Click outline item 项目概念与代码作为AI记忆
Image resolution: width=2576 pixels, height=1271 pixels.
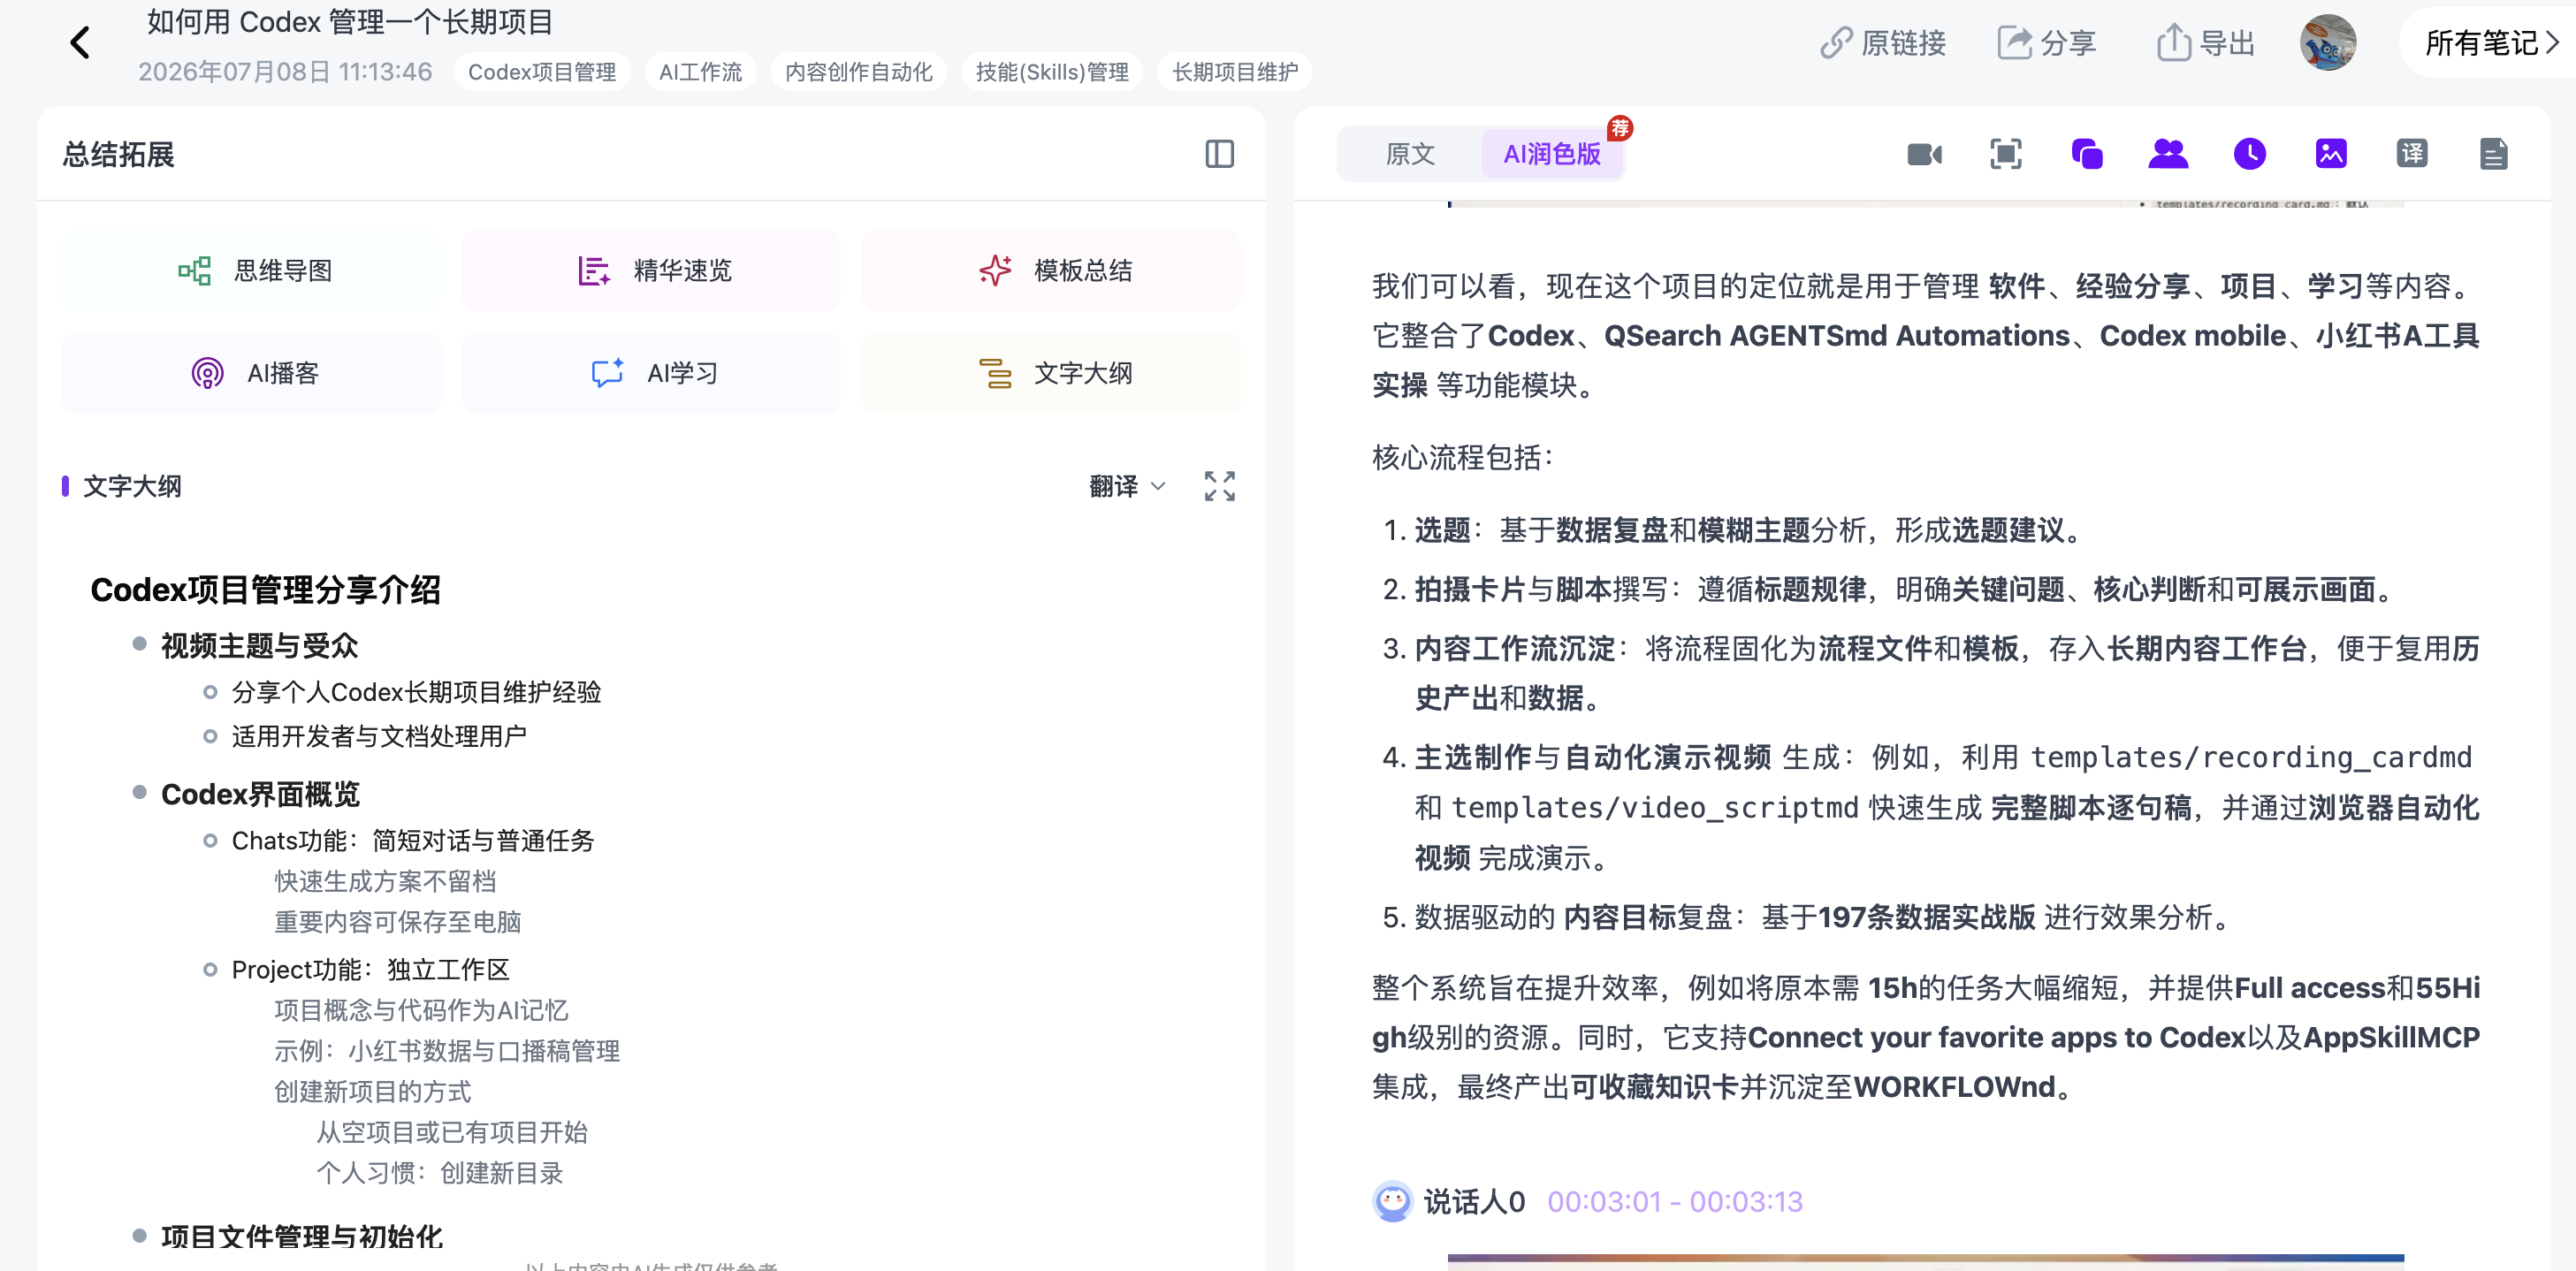(421, 1011)
